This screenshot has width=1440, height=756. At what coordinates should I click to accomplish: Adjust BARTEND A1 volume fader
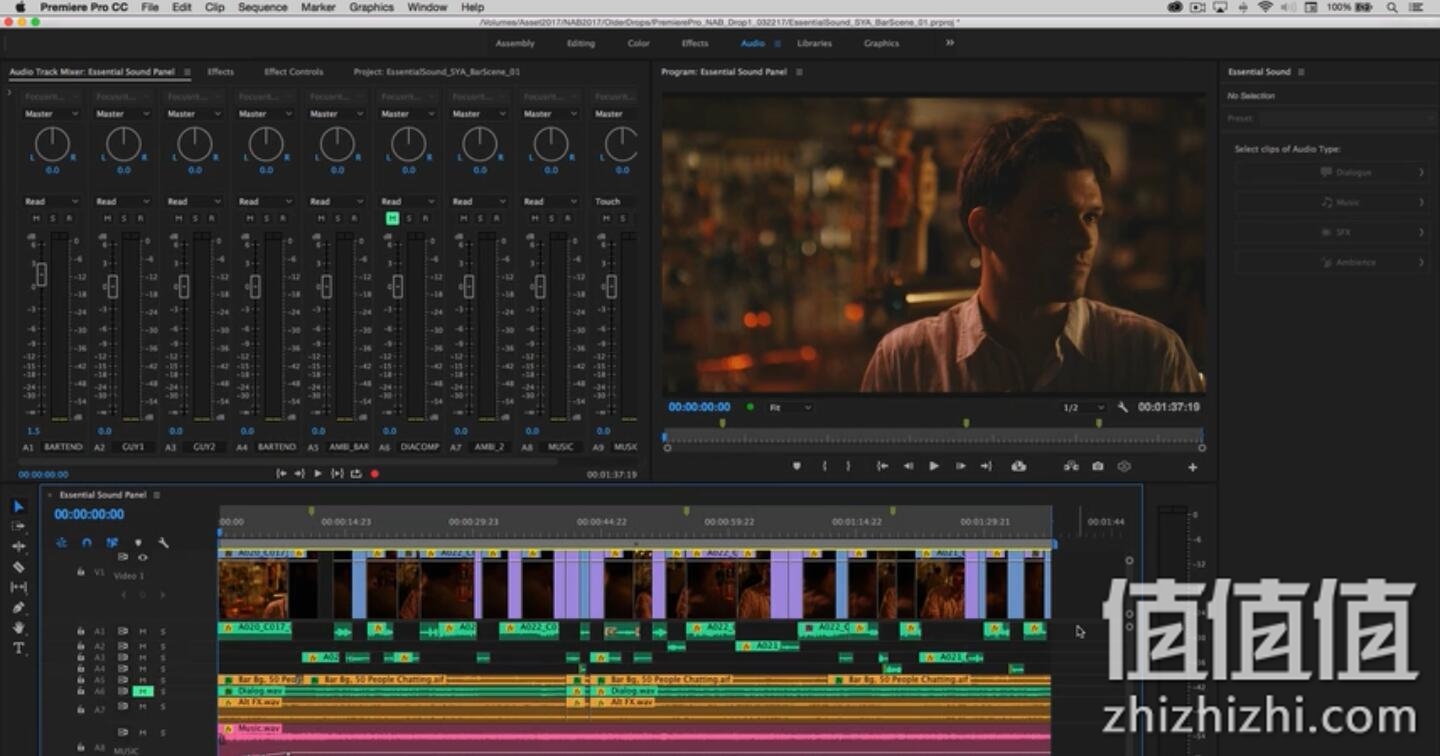click(x=42, y=273)
